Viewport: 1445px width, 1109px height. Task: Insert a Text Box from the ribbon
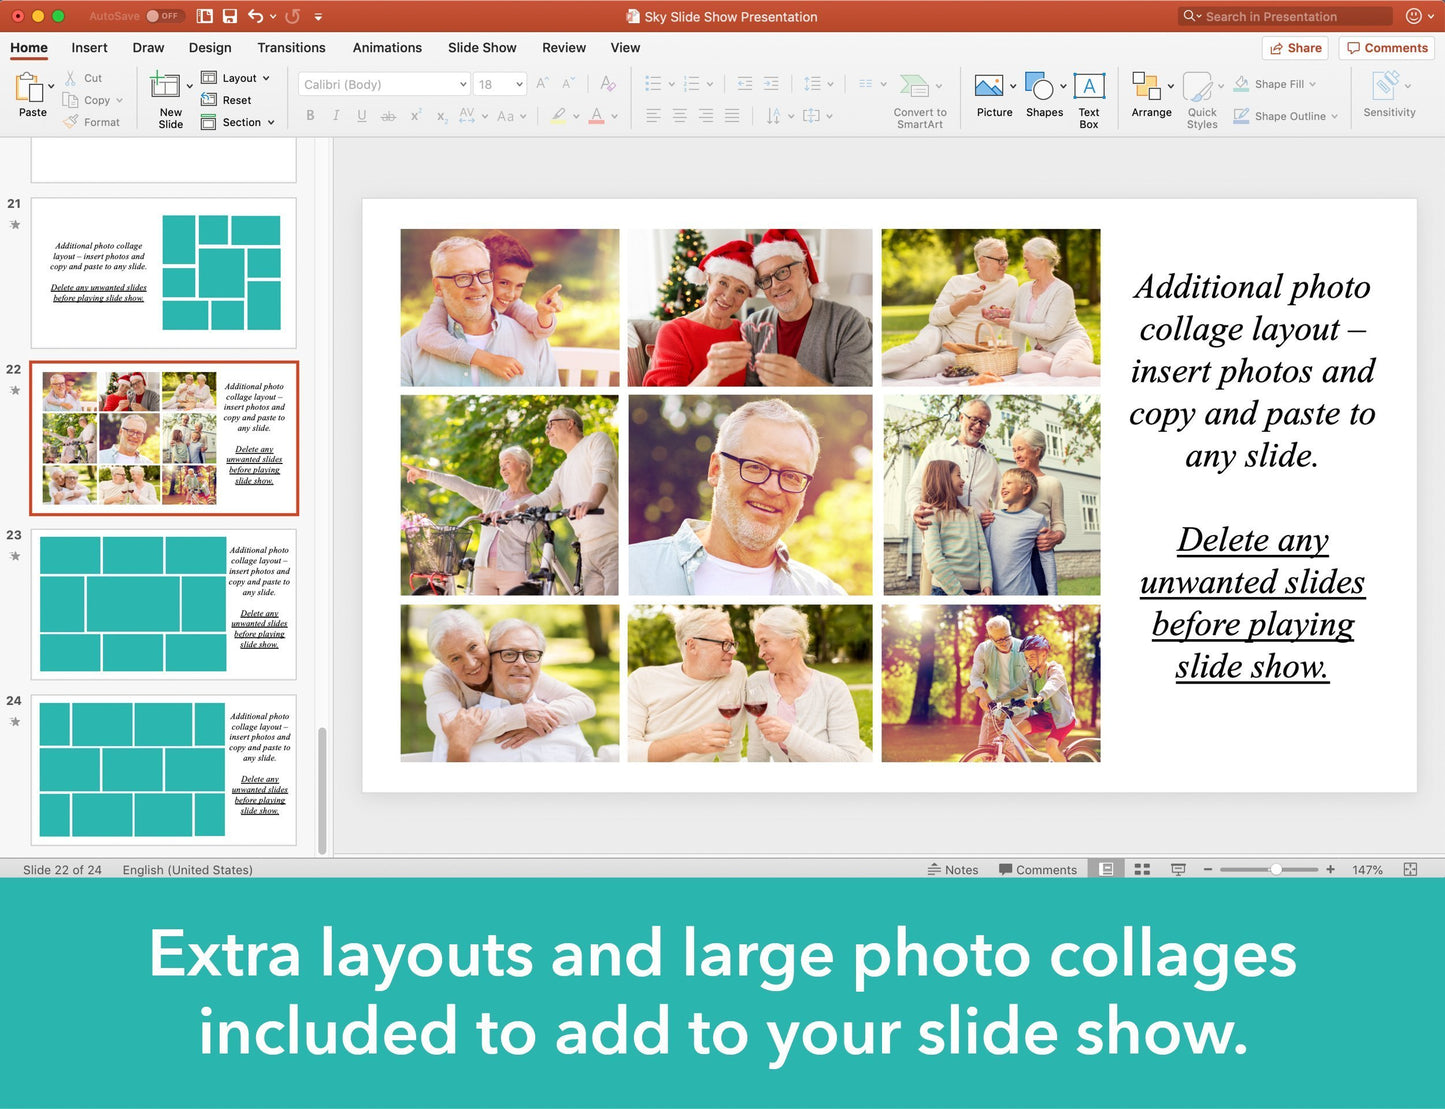click(1088, 95)
